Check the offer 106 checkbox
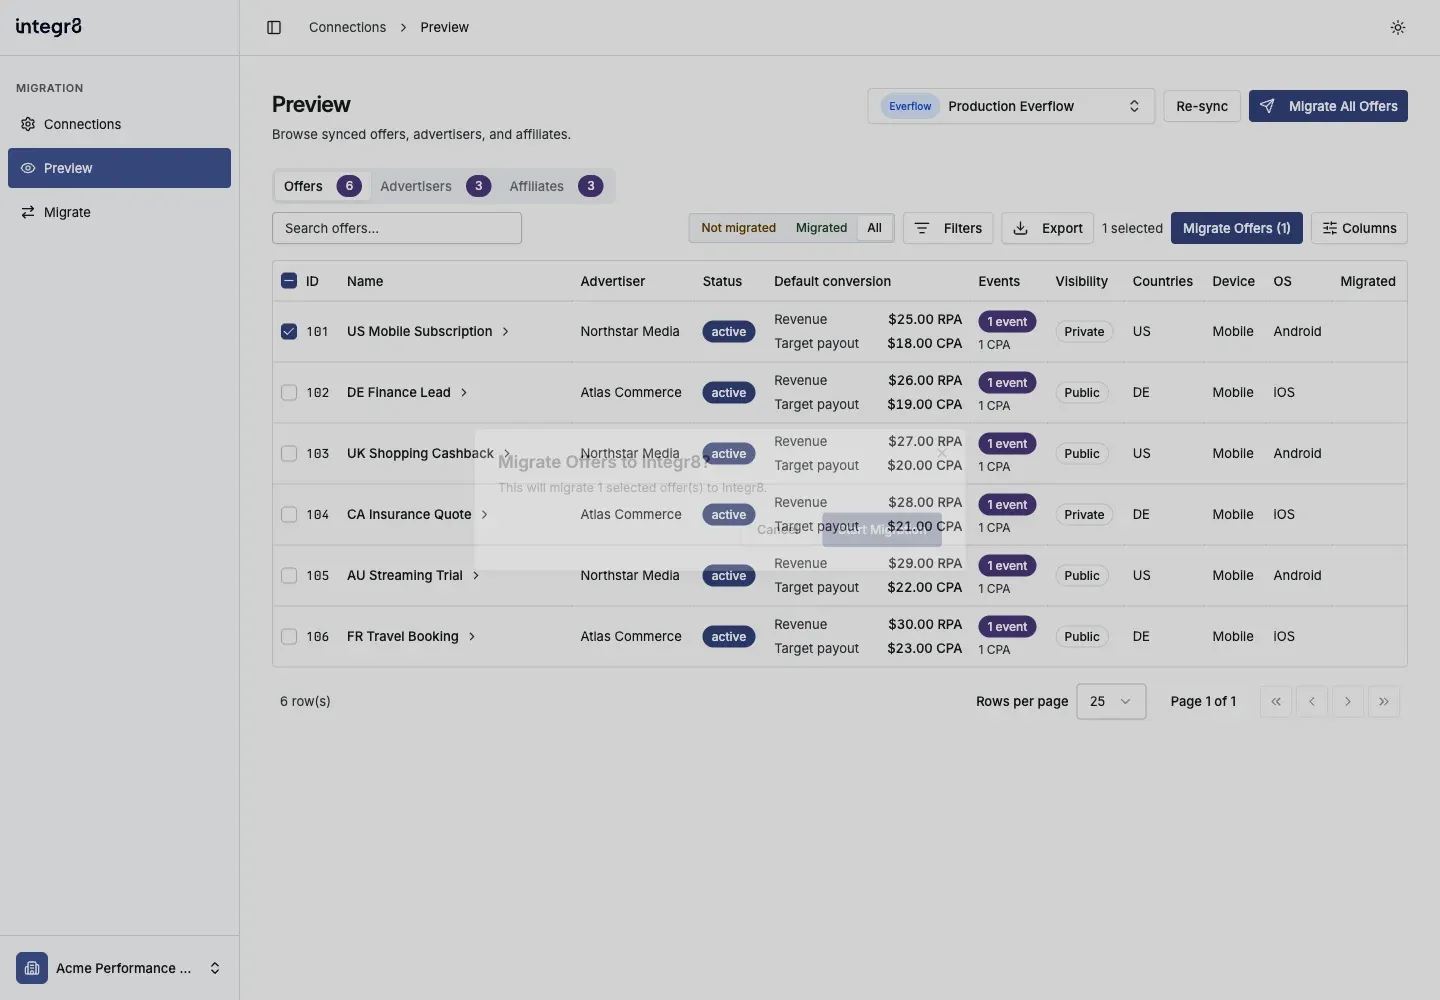This screenshot has width=1440, height=1000. tap(289, 636)
